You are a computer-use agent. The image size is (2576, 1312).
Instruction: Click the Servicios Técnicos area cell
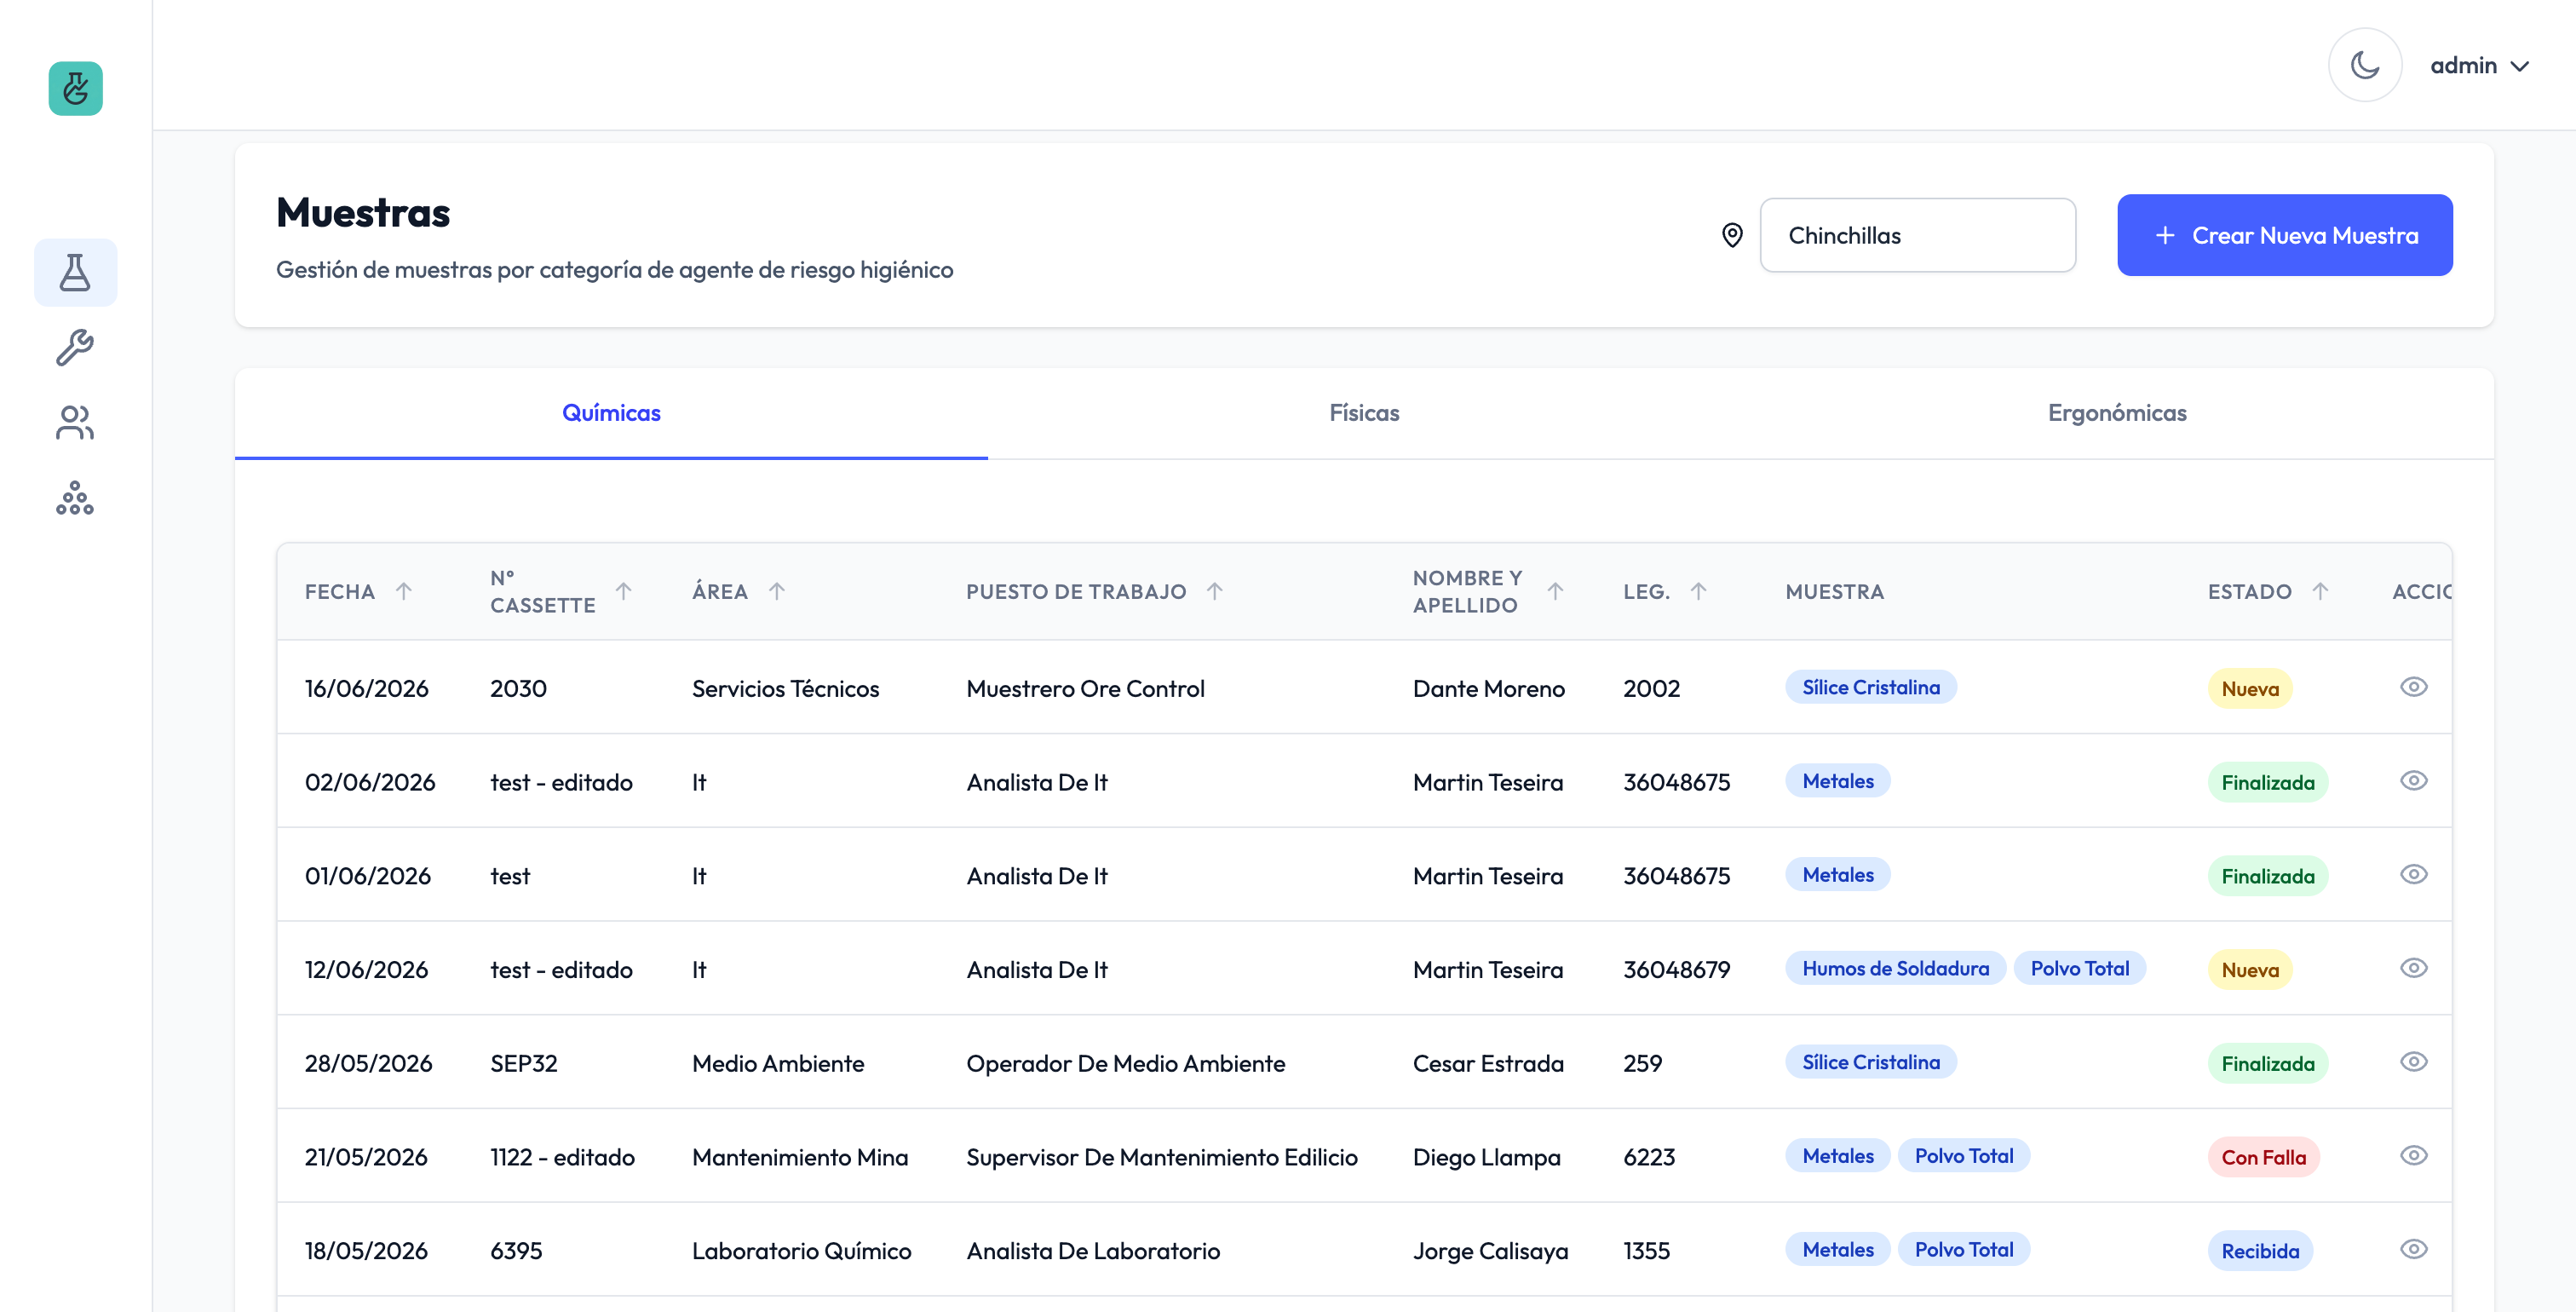(x=785, y=689)
